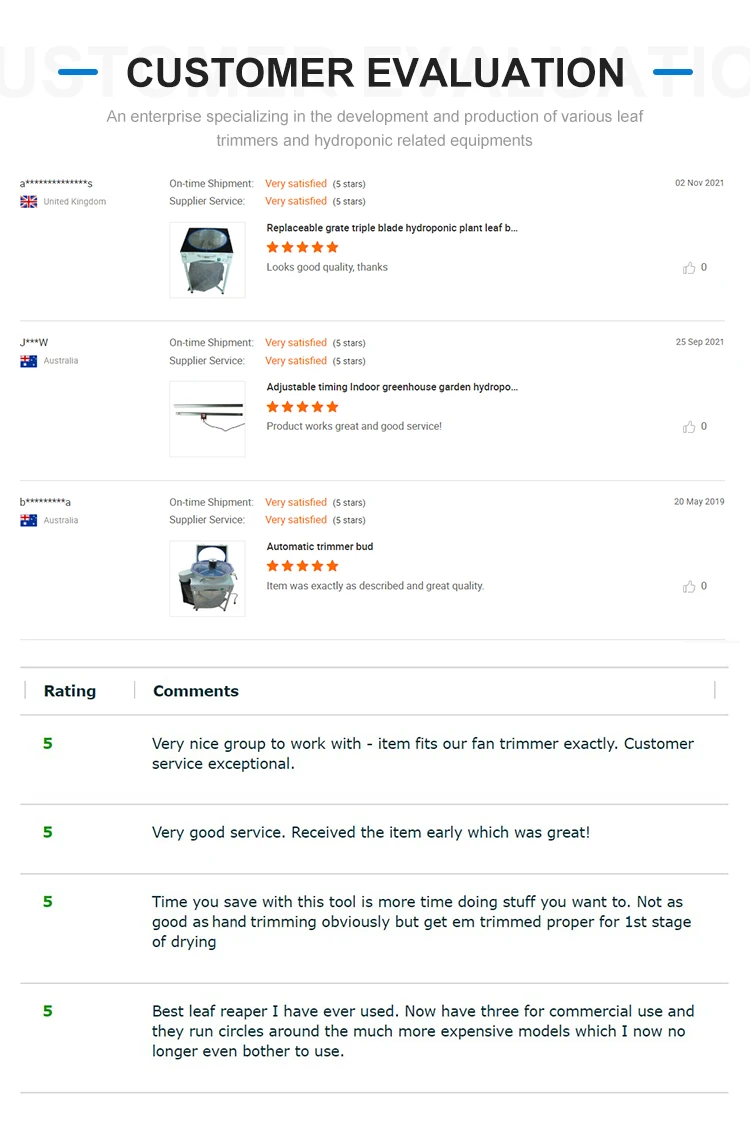The height and width of the screenshot is (1140, 750).
Task: Click star rating under Replaceable grate review
Action: tap(302, 247)
